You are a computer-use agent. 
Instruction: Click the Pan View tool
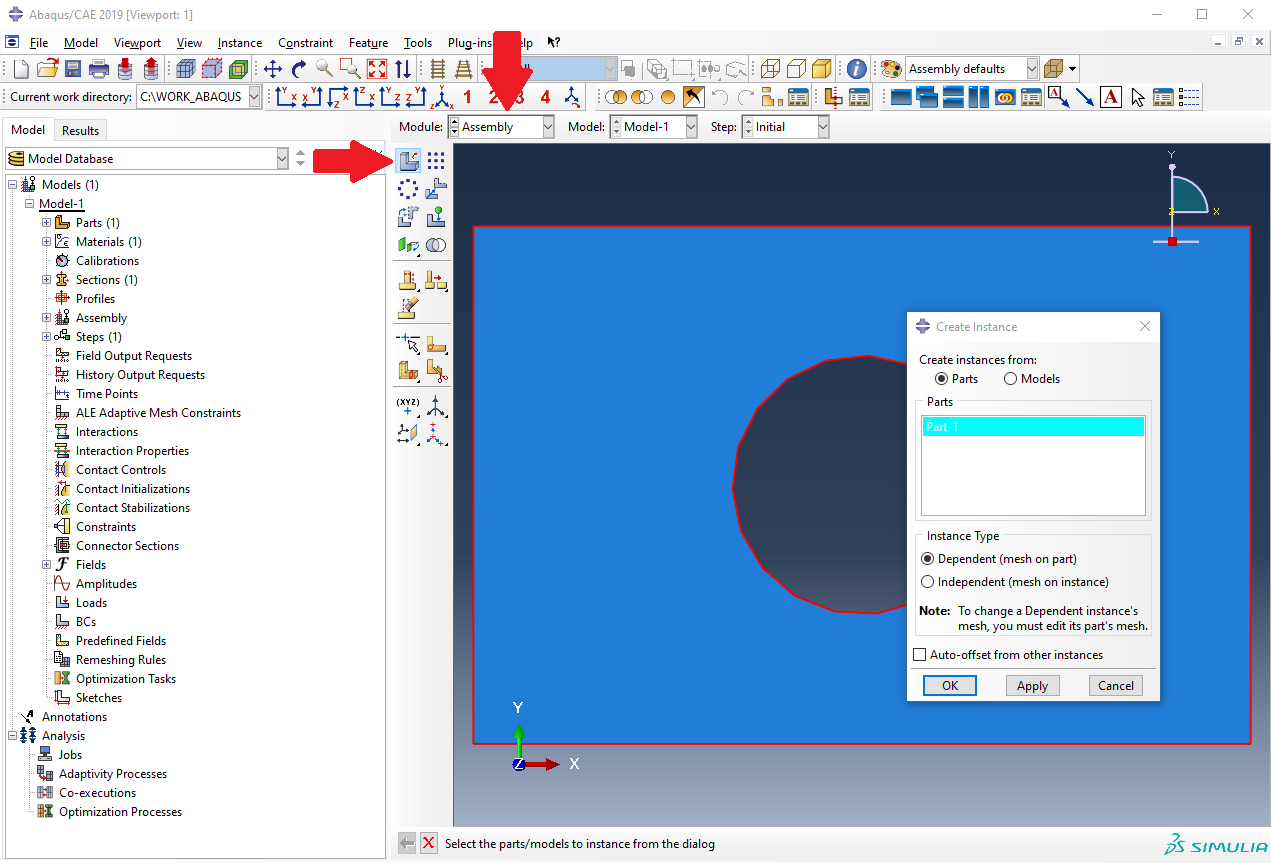tap(273, 69)
